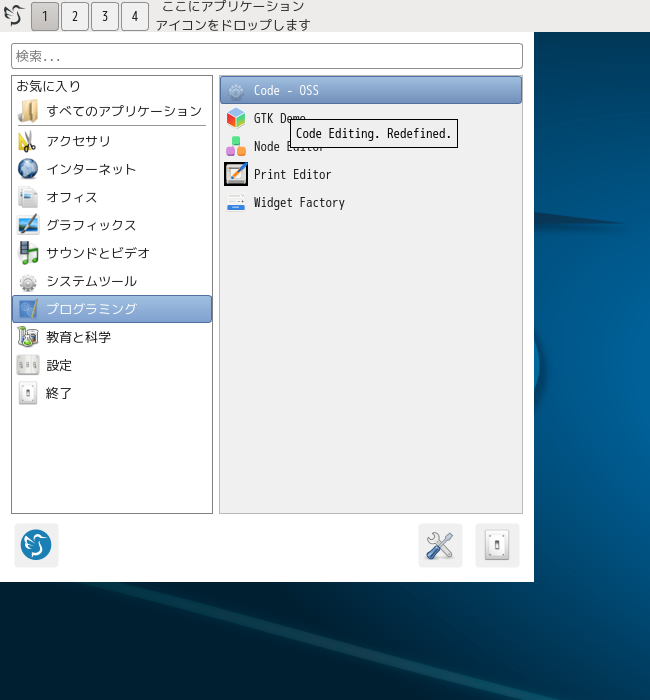
Task: Click the Print Editor pencil icon
Action: point(236,175)
